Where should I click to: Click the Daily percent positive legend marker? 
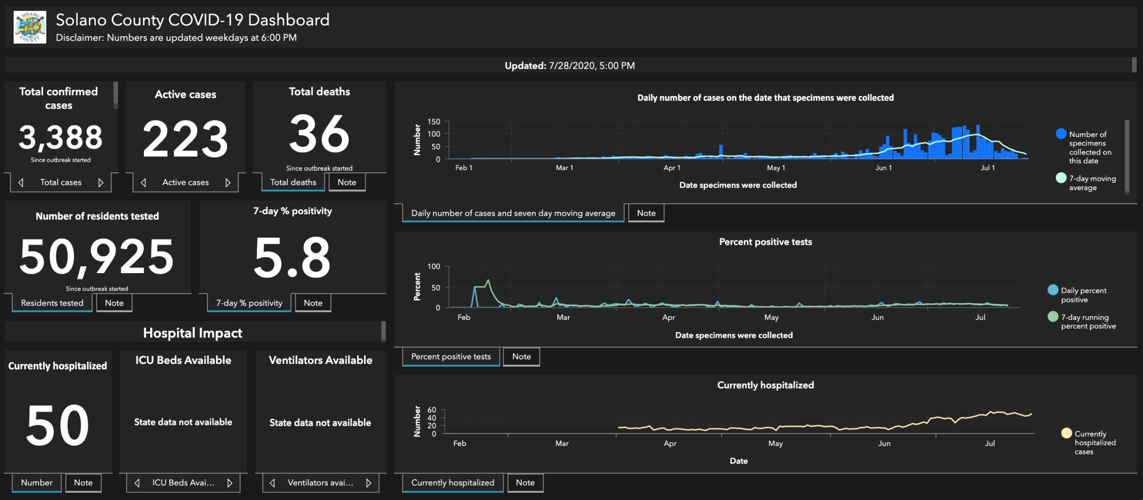click(1053, 290)
